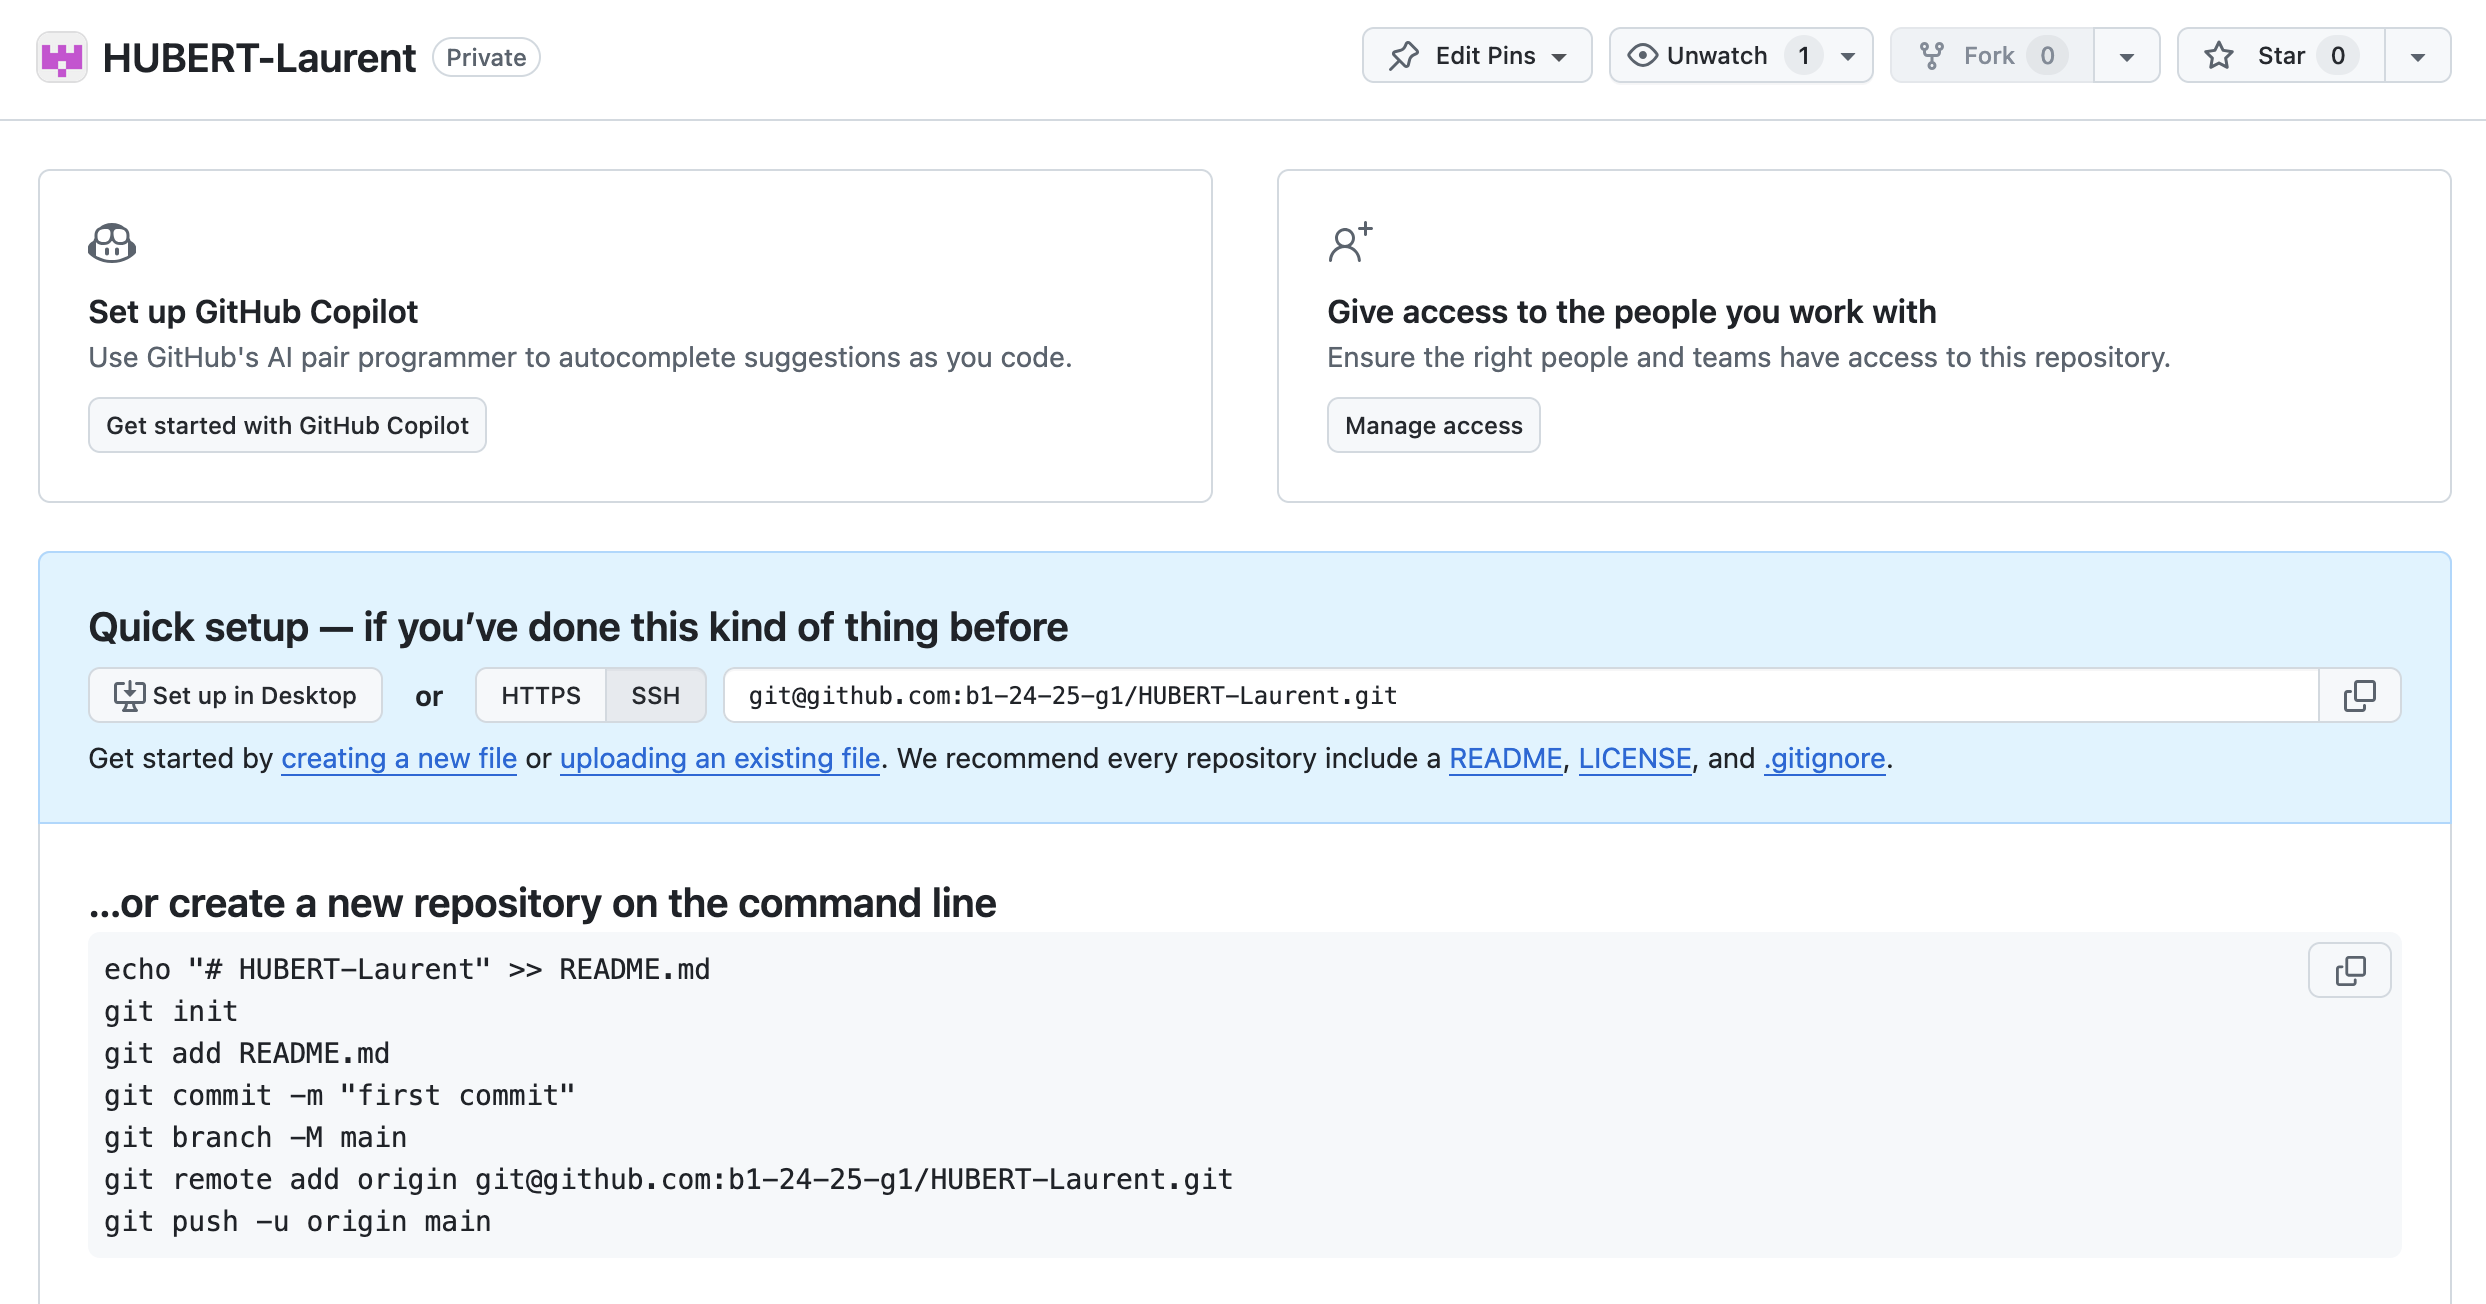The width and height of the screenshot is (2486, 1304).
Task: Click the add-person access icon
Action: click(x=1349, y=243)
